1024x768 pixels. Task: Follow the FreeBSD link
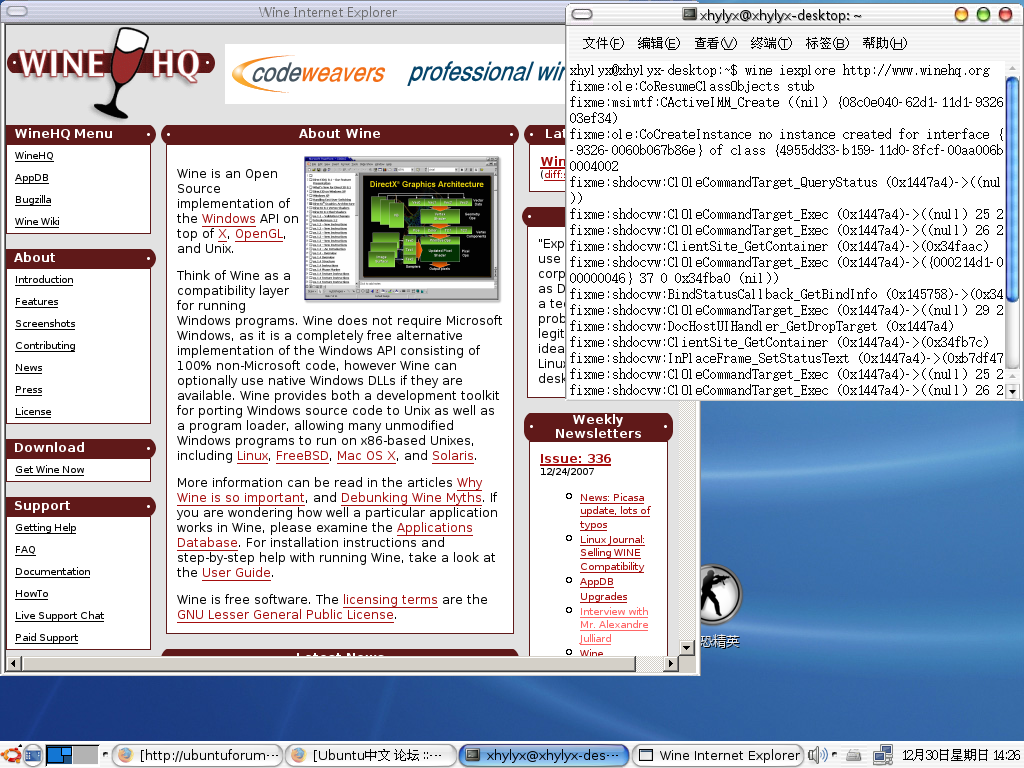point(302,456)
